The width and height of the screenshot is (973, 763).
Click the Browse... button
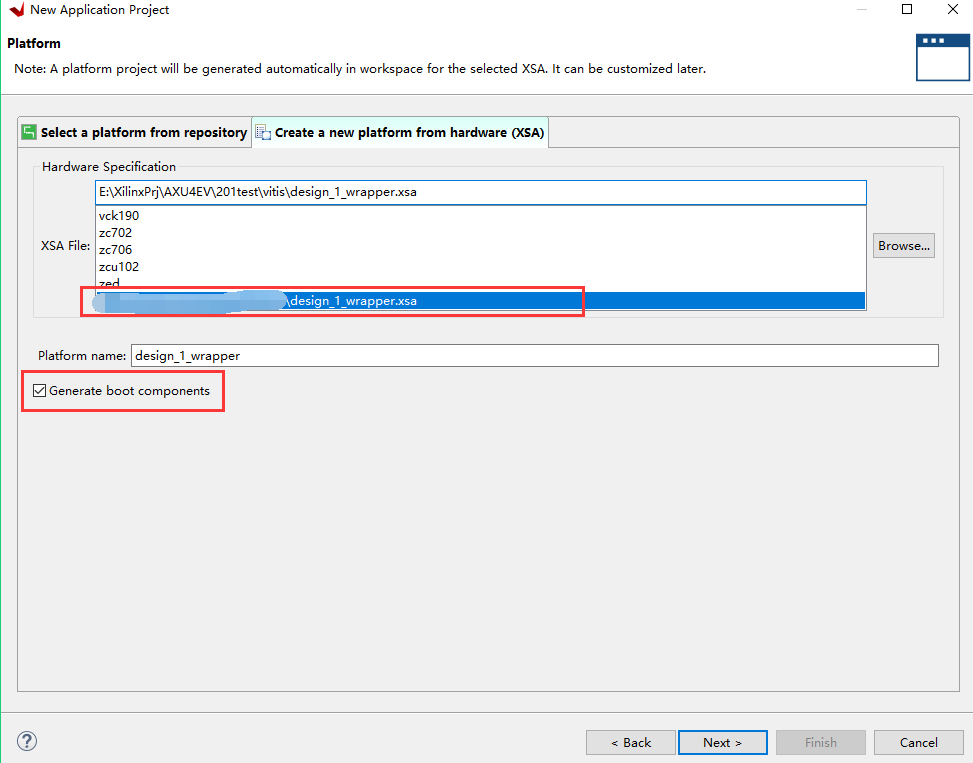[x=904, y=246]
